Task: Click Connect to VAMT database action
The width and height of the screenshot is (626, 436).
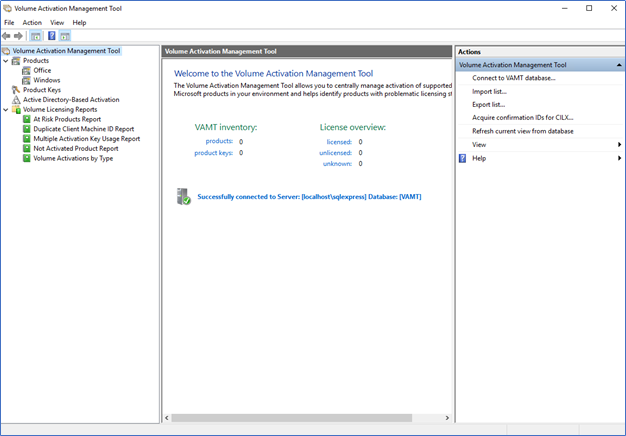Action: 514,78
